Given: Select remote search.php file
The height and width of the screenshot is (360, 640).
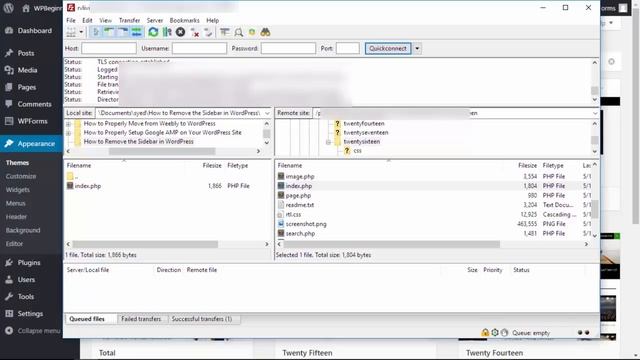Looking at the screenshot, I should click(300, 233).
